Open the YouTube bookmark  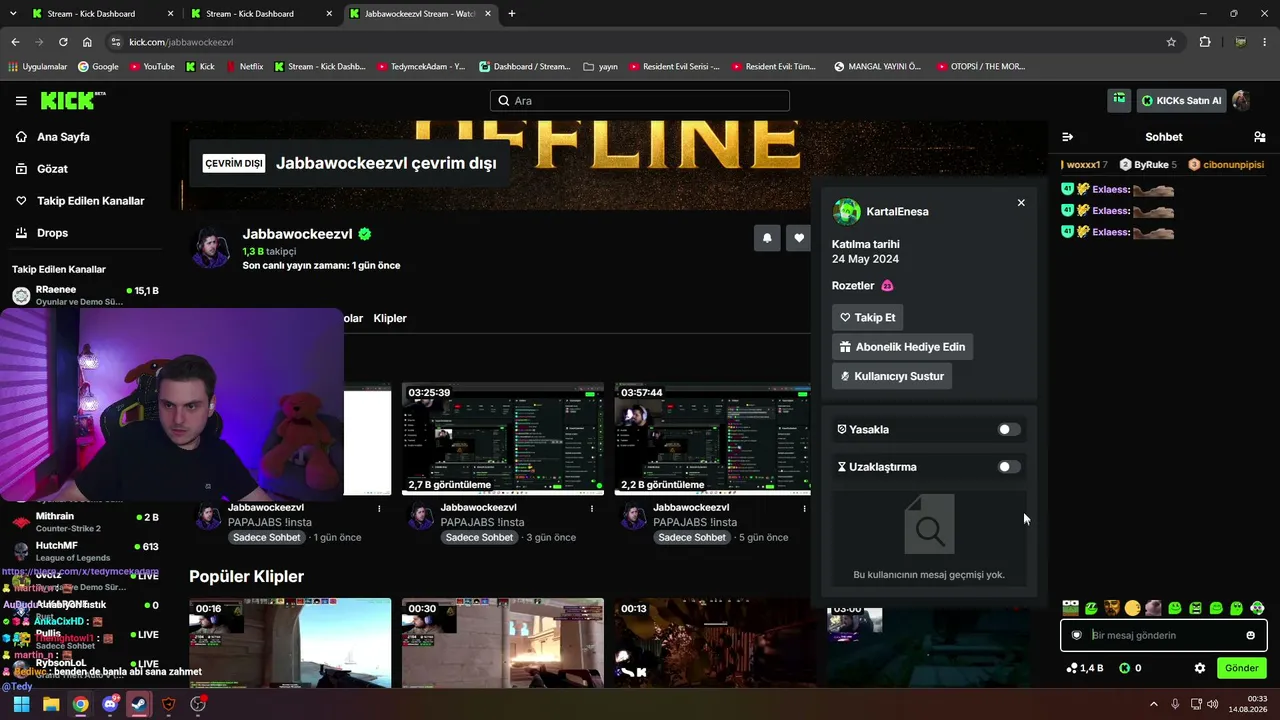152,67
